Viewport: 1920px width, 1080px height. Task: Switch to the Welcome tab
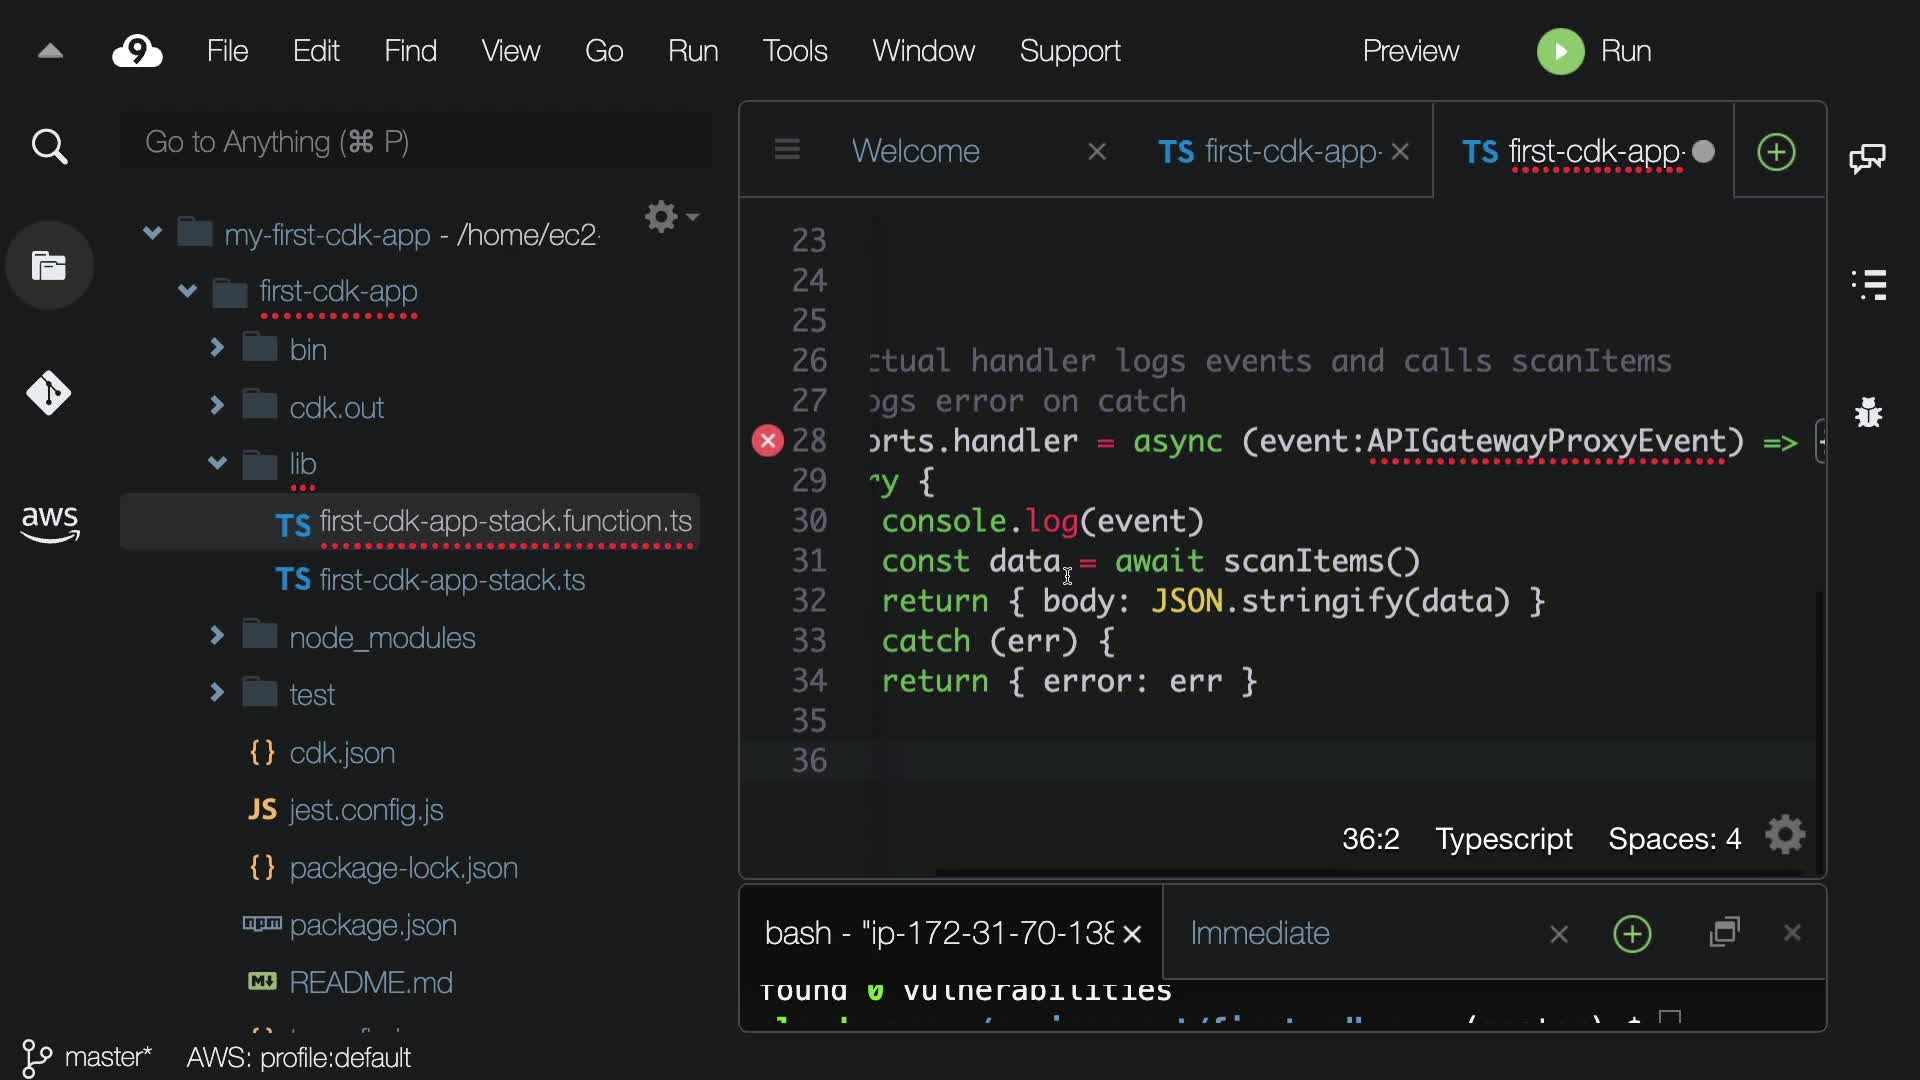click(x=915, y=151)
